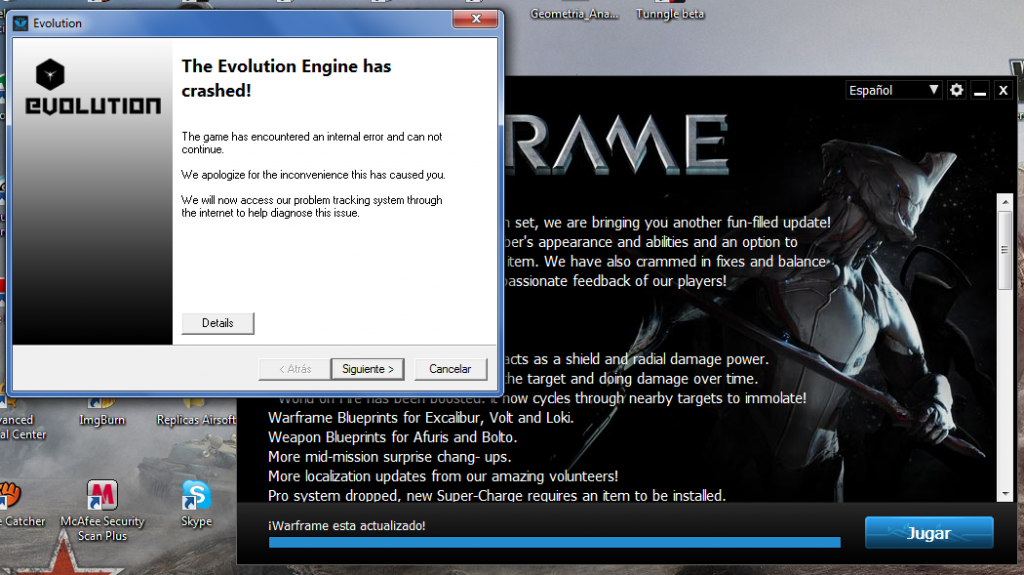Screen dimensions: 1024x575
Task: Select the Tunngle beta desktop shortcut
Action: 670,12
